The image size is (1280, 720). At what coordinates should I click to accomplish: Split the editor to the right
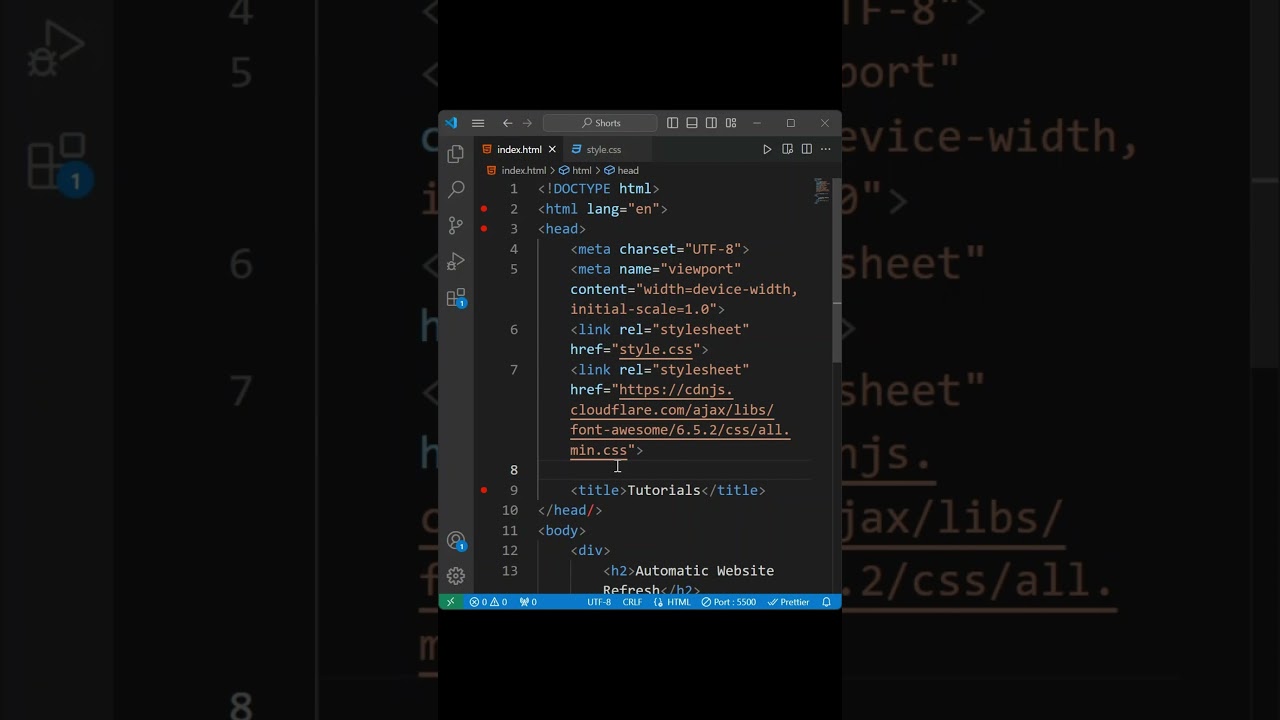point(806,149)
